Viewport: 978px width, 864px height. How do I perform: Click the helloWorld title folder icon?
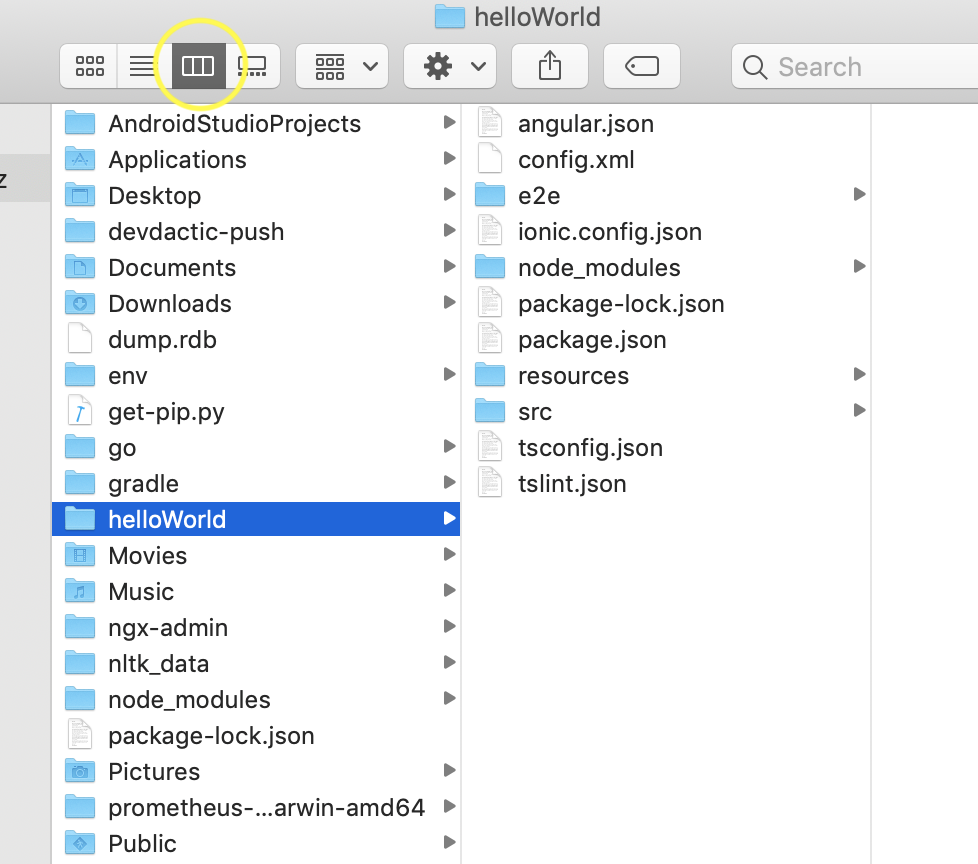450,17
